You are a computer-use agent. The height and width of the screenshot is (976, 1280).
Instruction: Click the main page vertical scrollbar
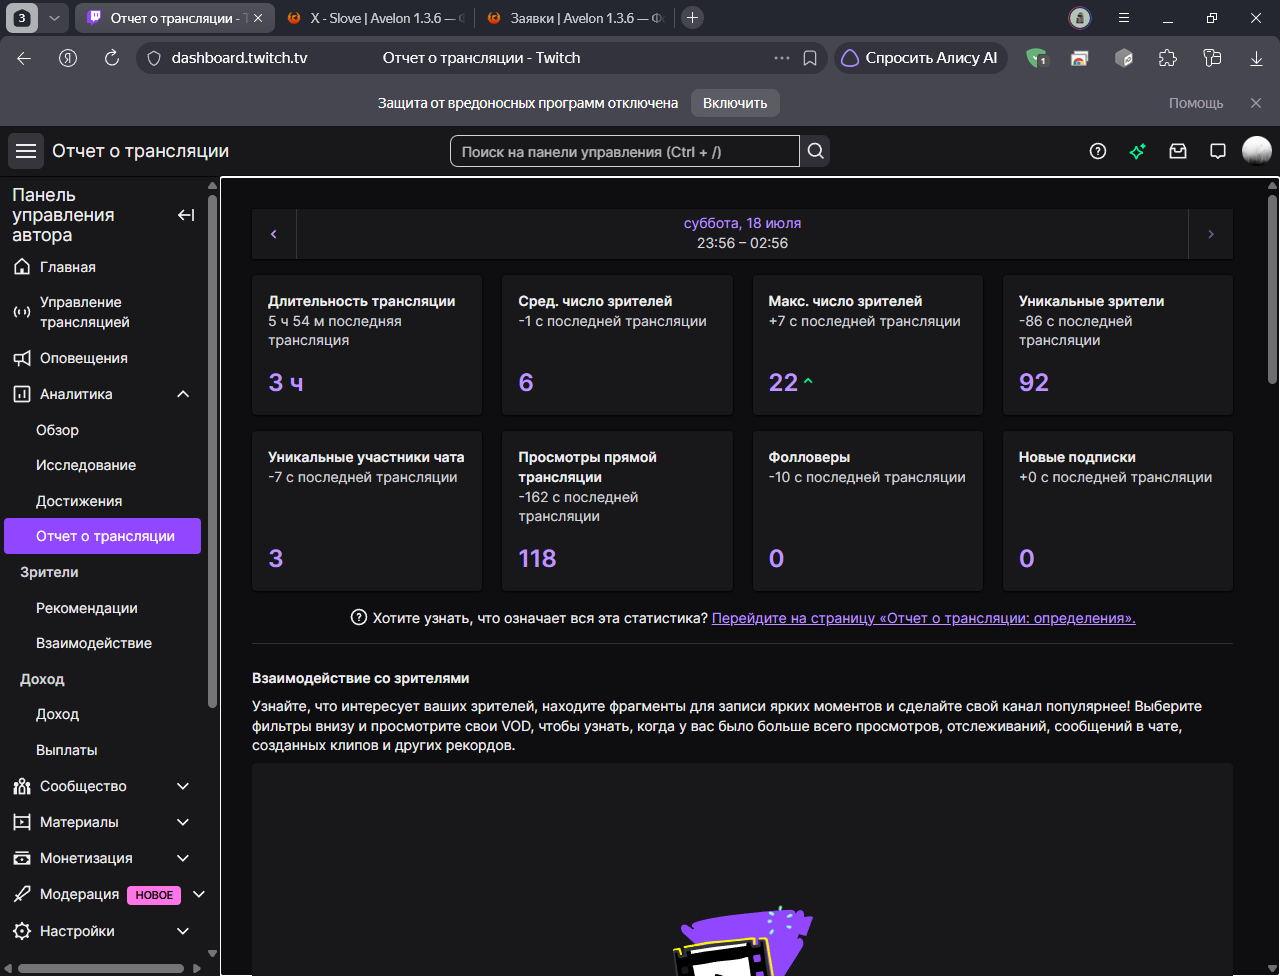(x=1273, y=290)
